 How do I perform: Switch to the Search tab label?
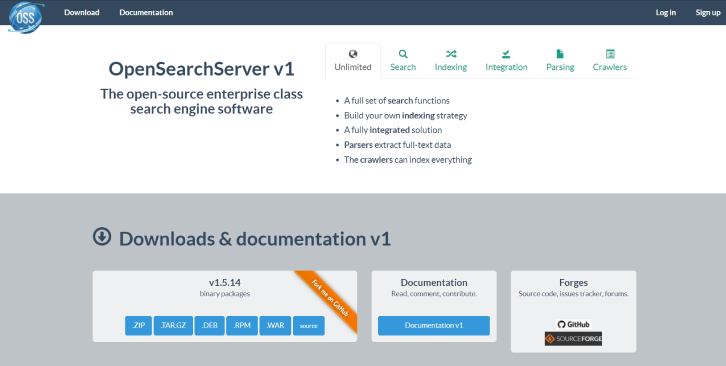(x=403, y=67)
